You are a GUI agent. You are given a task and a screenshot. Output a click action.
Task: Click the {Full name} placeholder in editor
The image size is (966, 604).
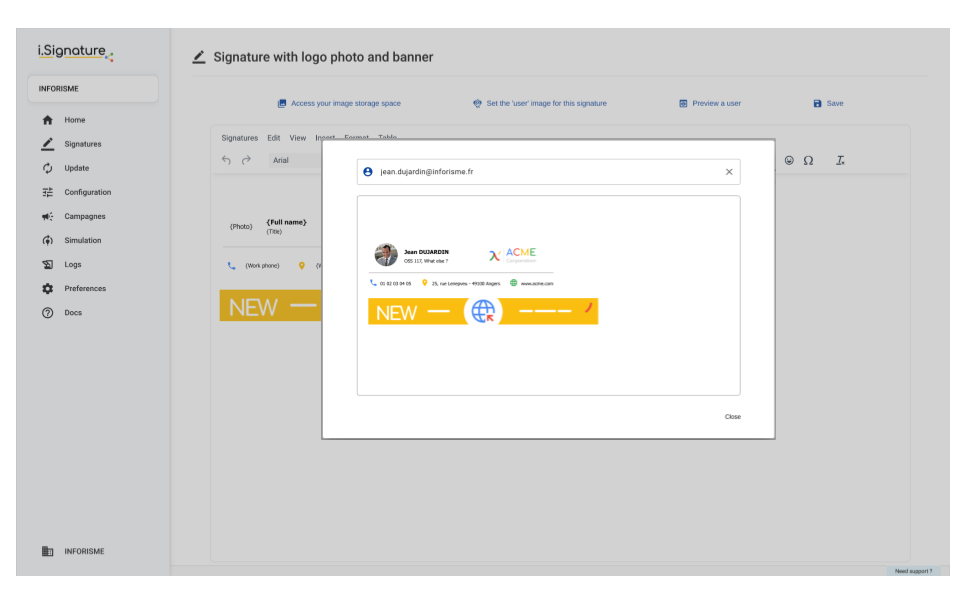pyautogui.click(x=286, y=222)
